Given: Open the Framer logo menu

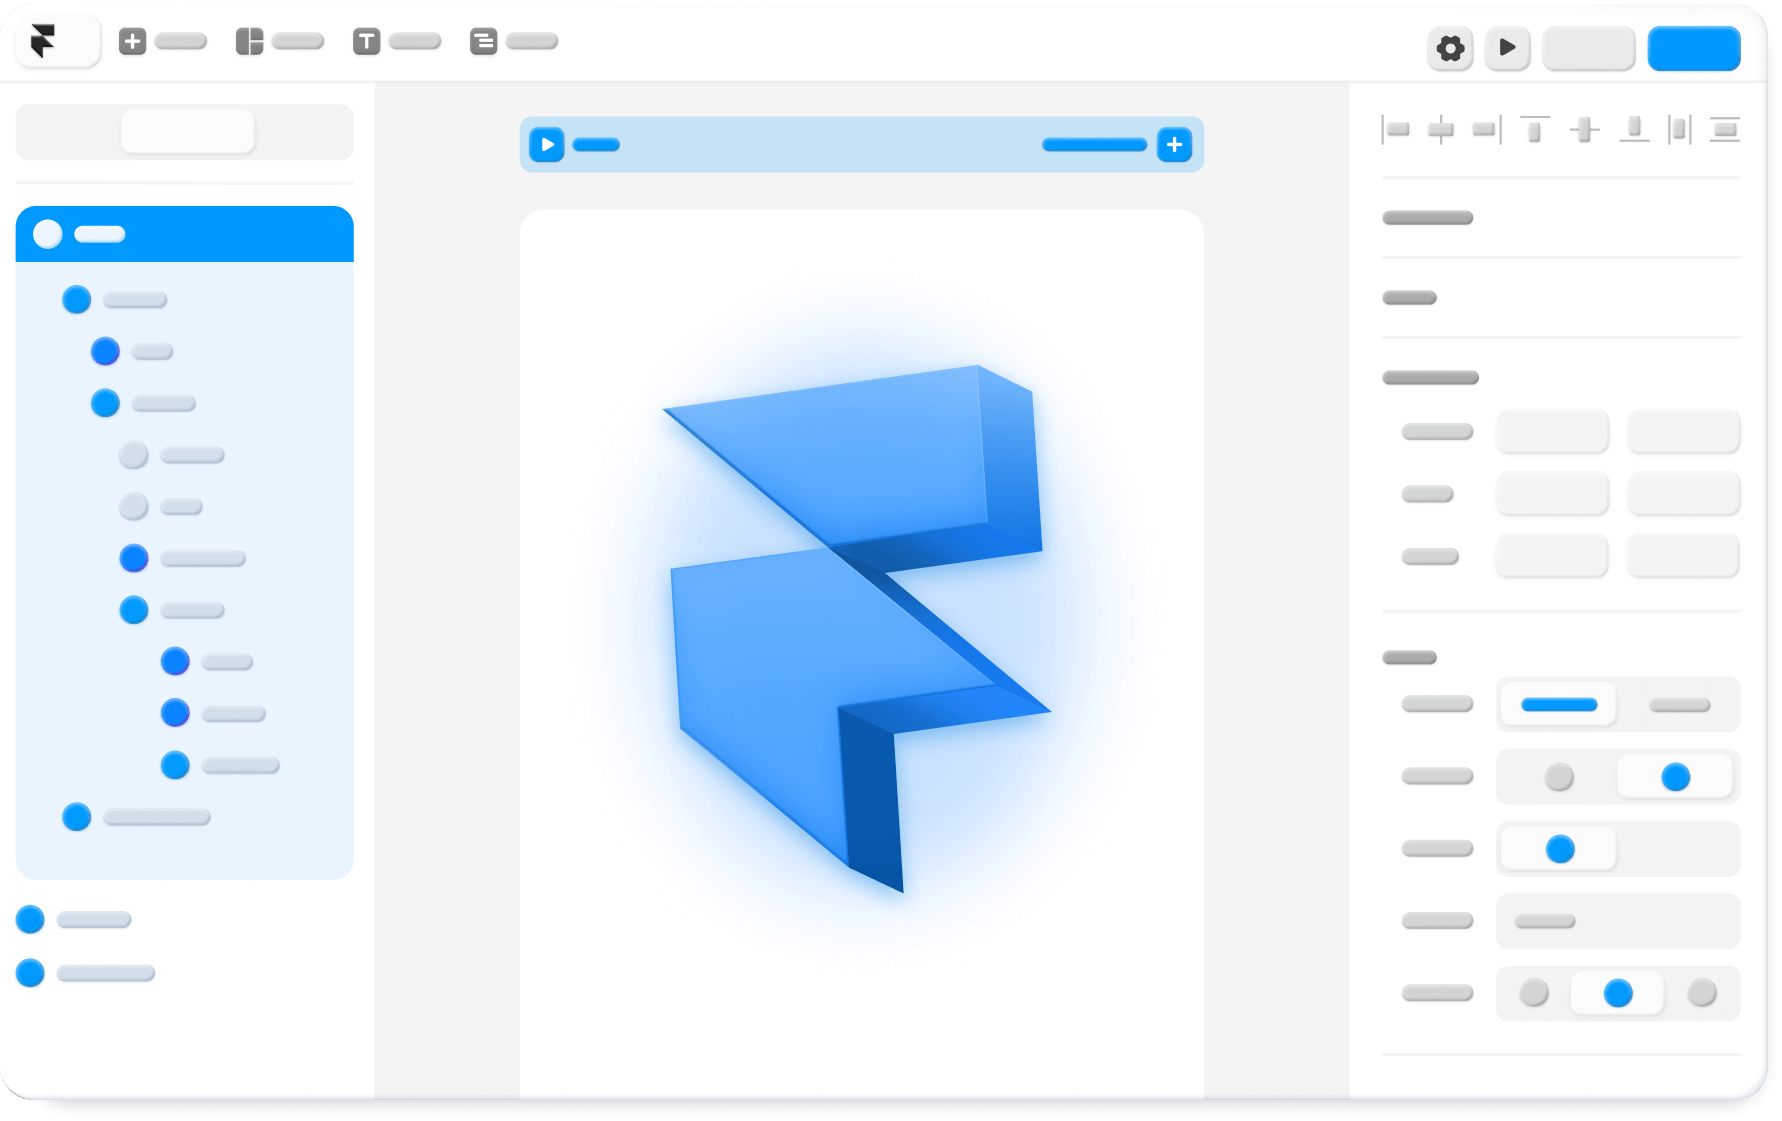Looking at the screenshot, I should (x=57, y=42).
